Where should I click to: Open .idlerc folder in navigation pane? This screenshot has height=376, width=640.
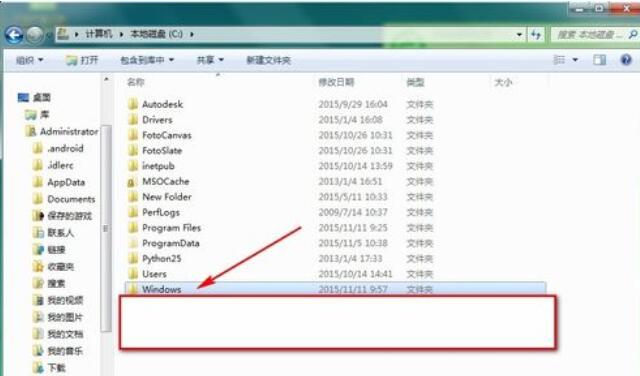point(53,165)
